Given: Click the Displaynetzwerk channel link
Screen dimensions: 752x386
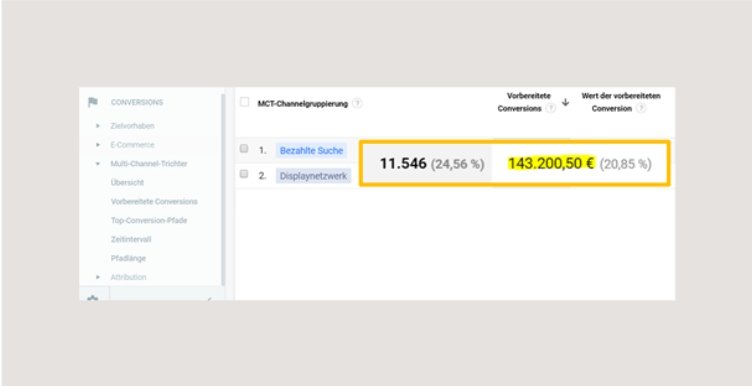Looking at the screenshot, I should pos(313,176).
